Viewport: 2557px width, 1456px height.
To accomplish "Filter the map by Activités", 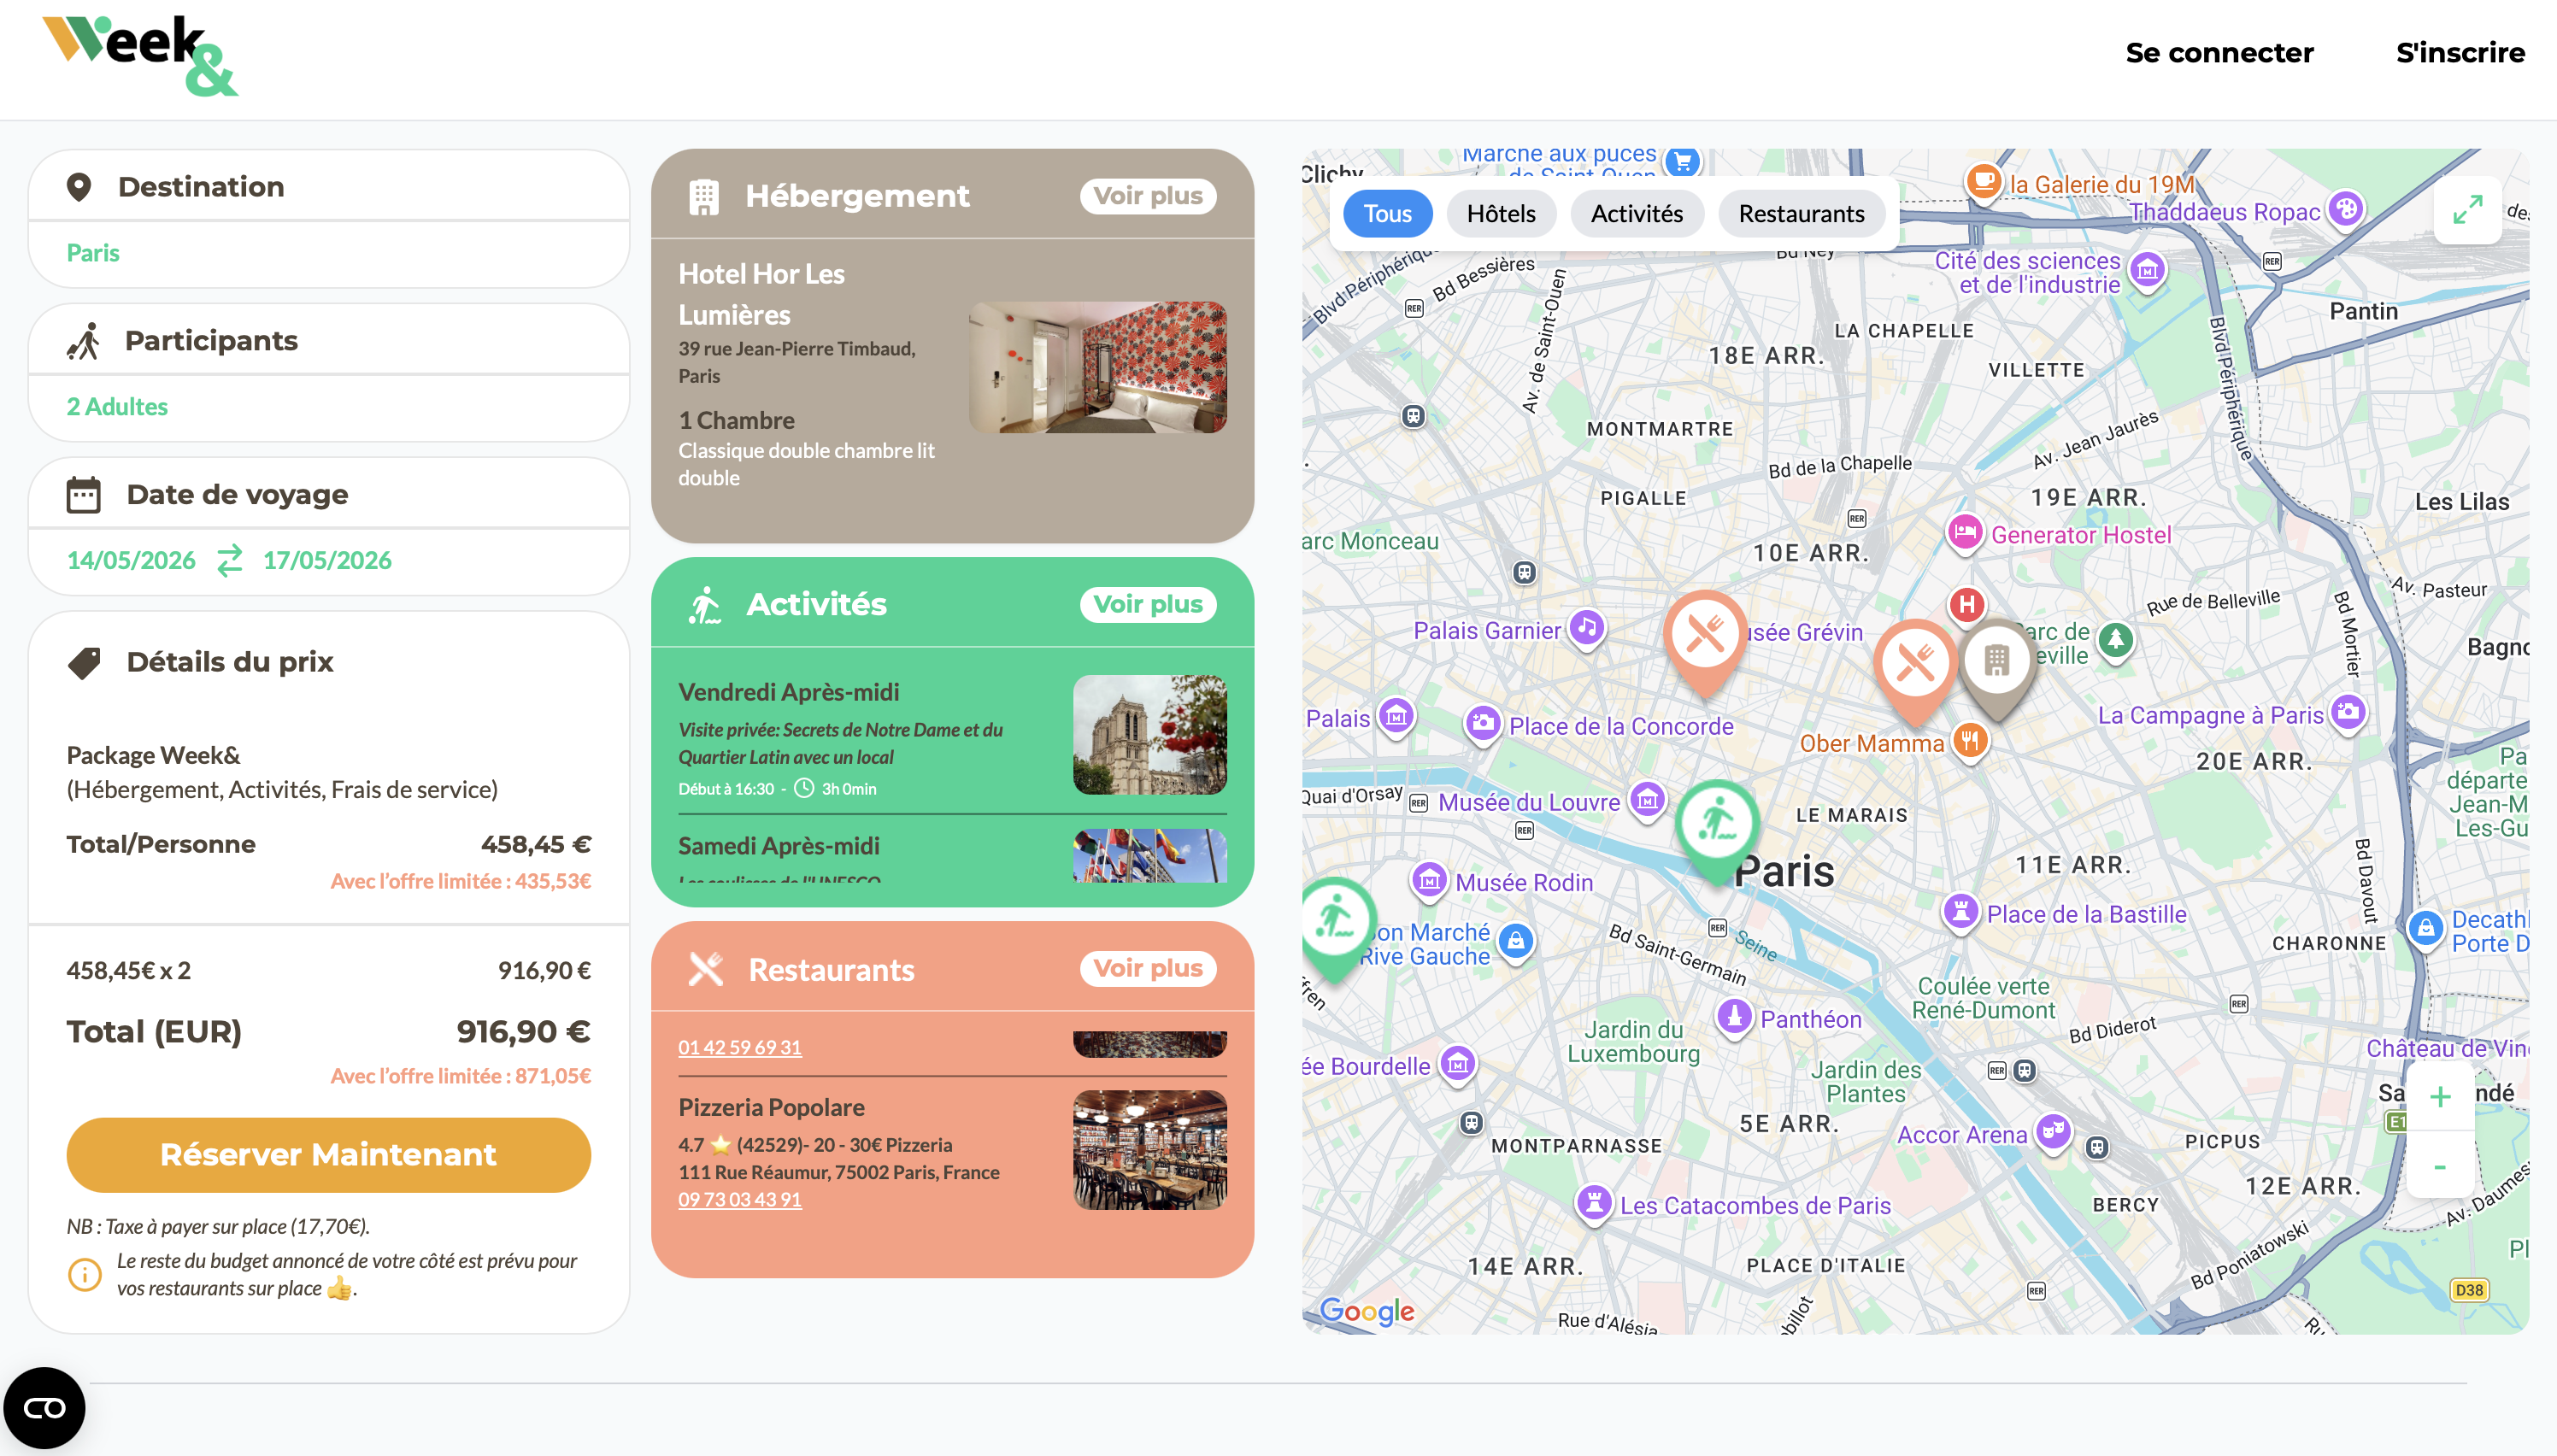I will tap(1637, 213).
